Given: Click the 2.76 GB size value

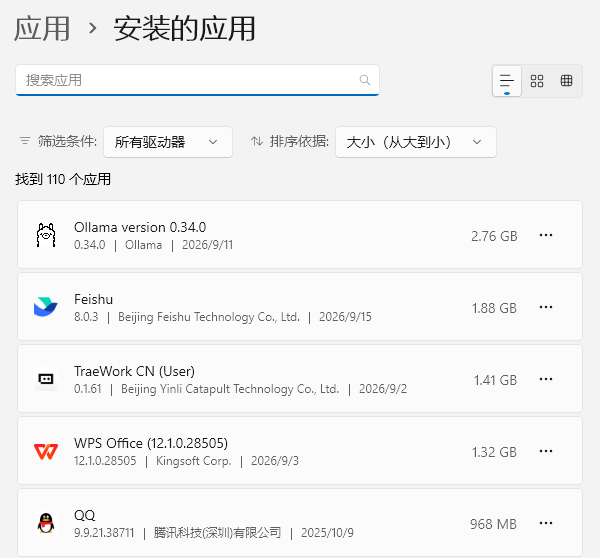Looking at the screenshot, I should (494, 236).
